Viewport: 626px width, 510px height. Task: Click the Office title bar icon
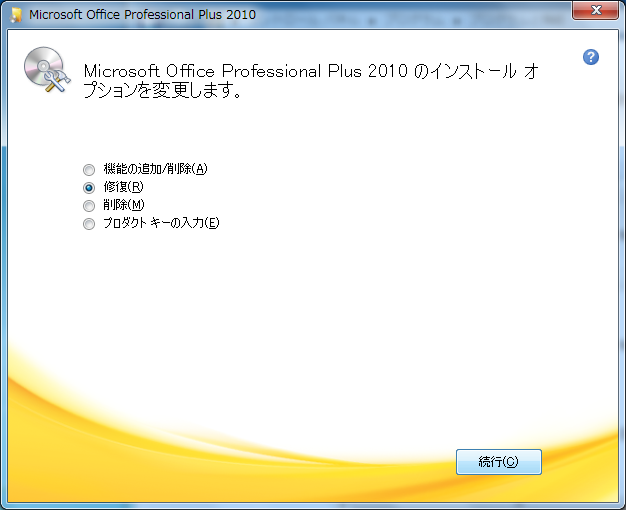16,15
